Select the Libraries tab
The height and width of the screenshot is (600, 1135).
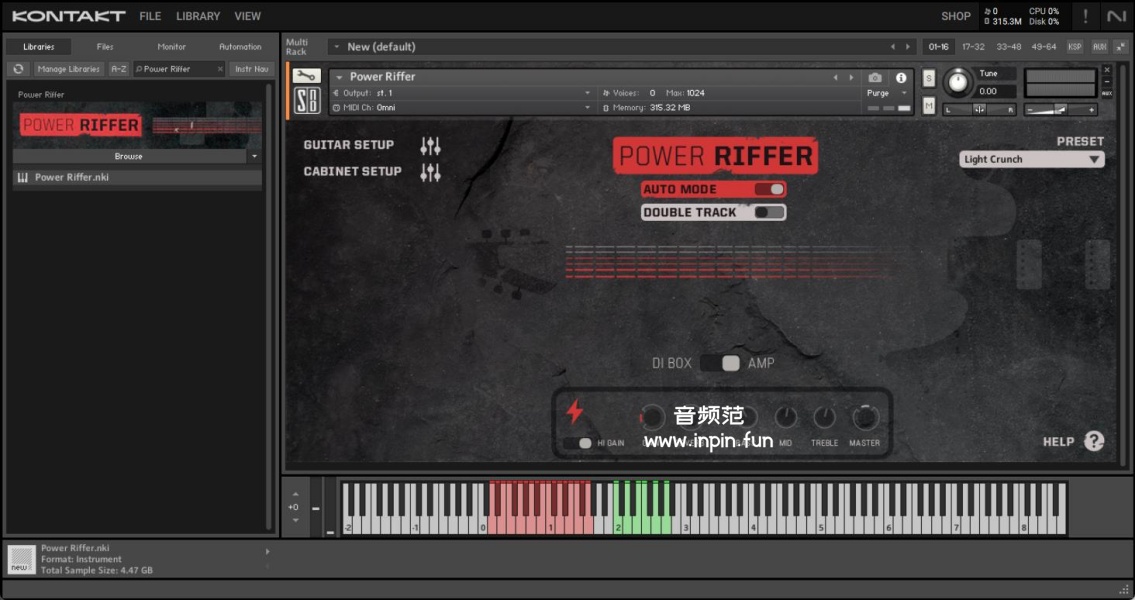[x=38, y=46]
